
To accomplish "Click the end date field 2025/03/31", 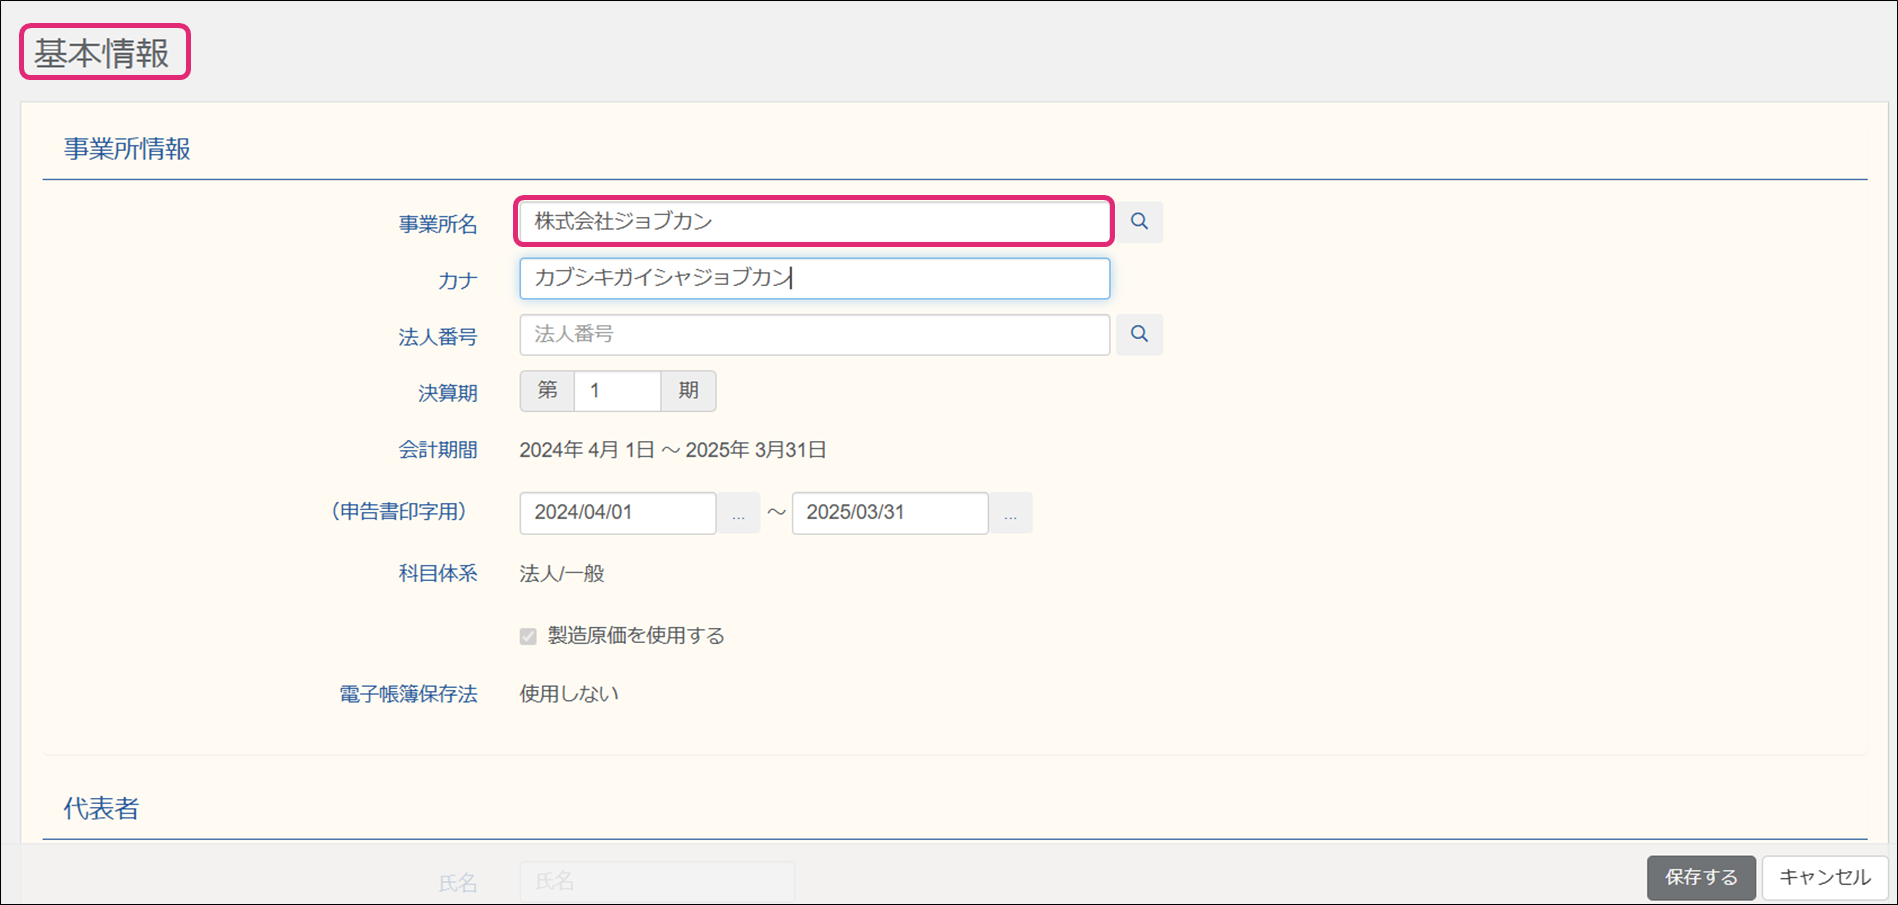I will [889, 513].
